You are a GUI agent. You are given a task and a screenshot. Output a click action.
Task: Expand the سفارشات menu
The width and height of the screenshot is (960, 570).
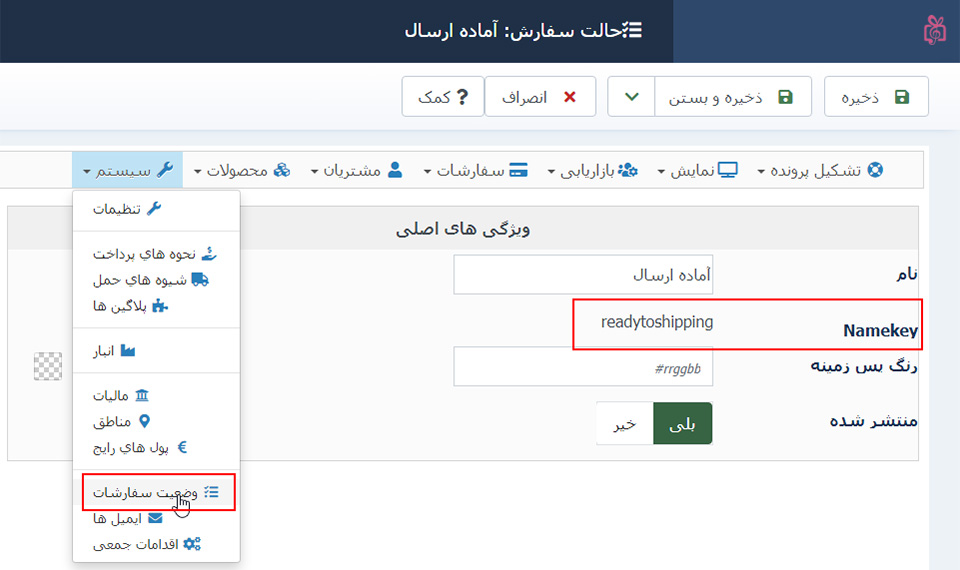coord(476,170)
